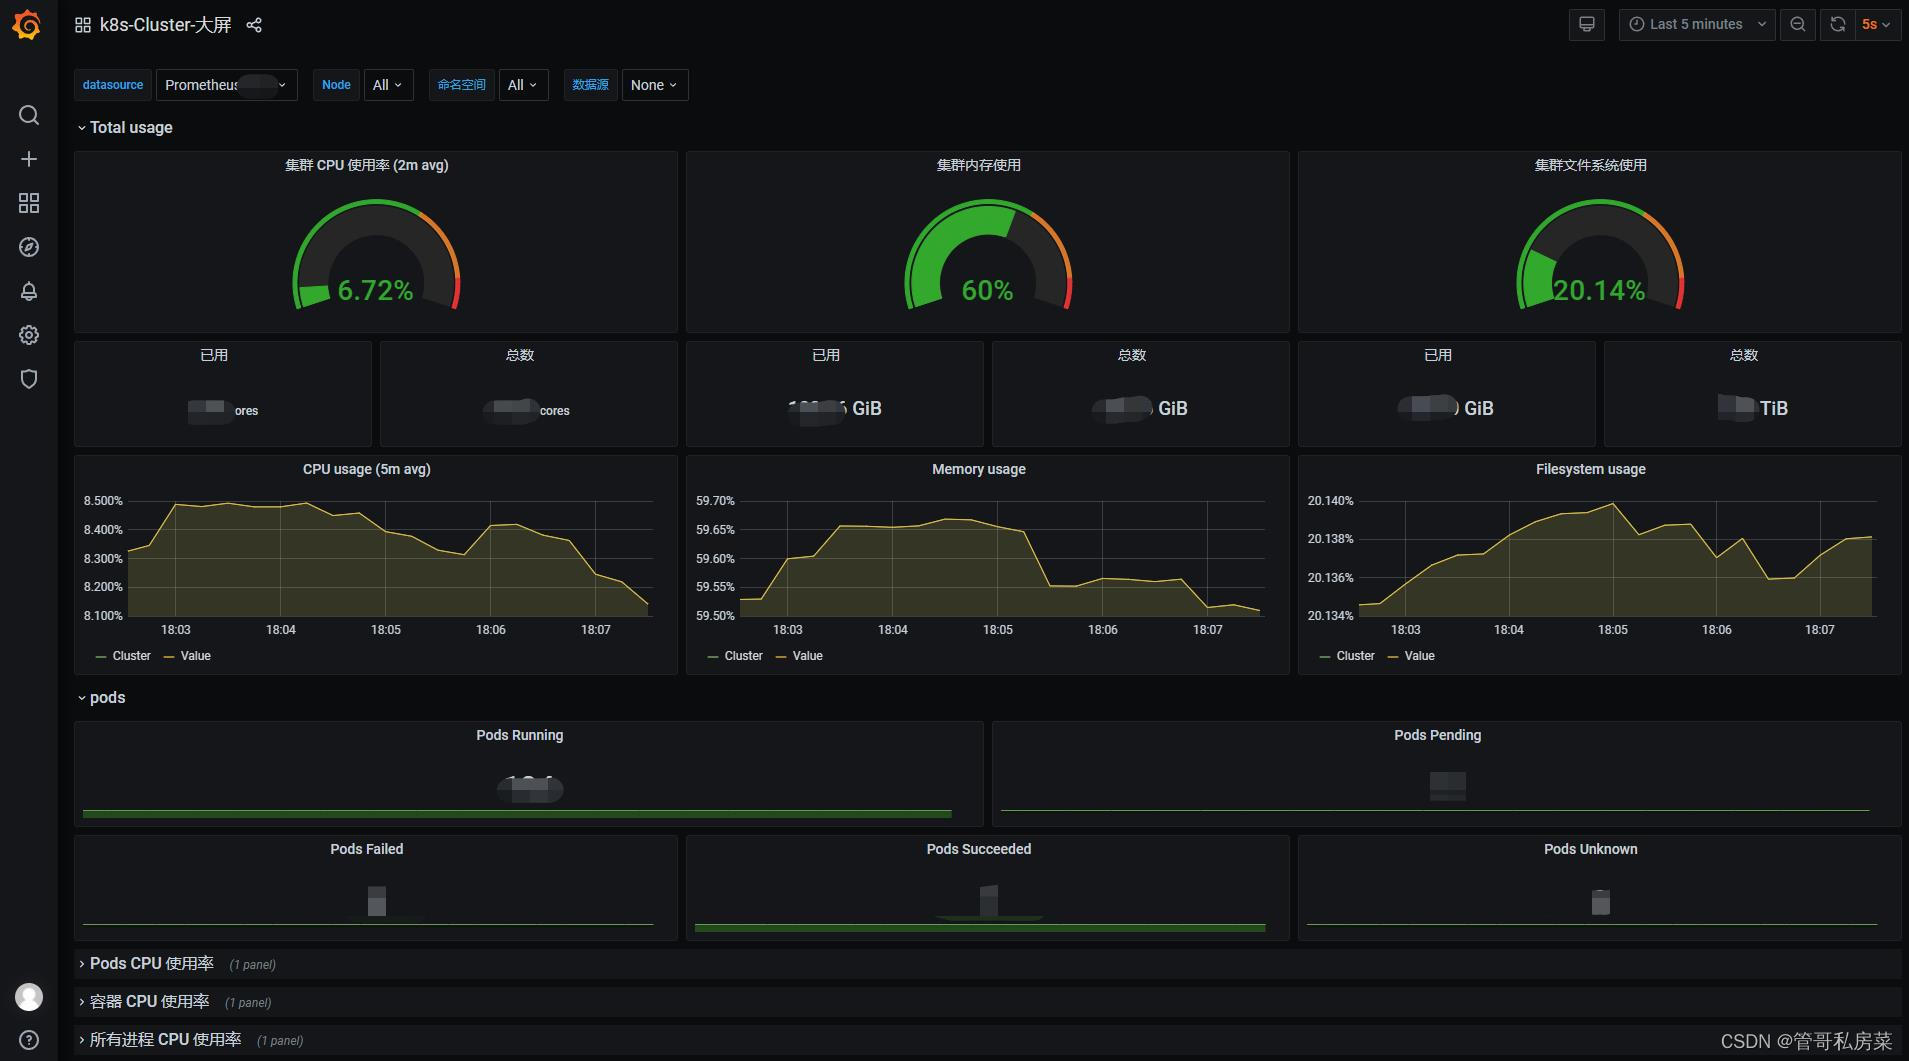Screen dimensions: 1909x1061
Task: Open the Explore compass icon
Action: coord(29,247)
